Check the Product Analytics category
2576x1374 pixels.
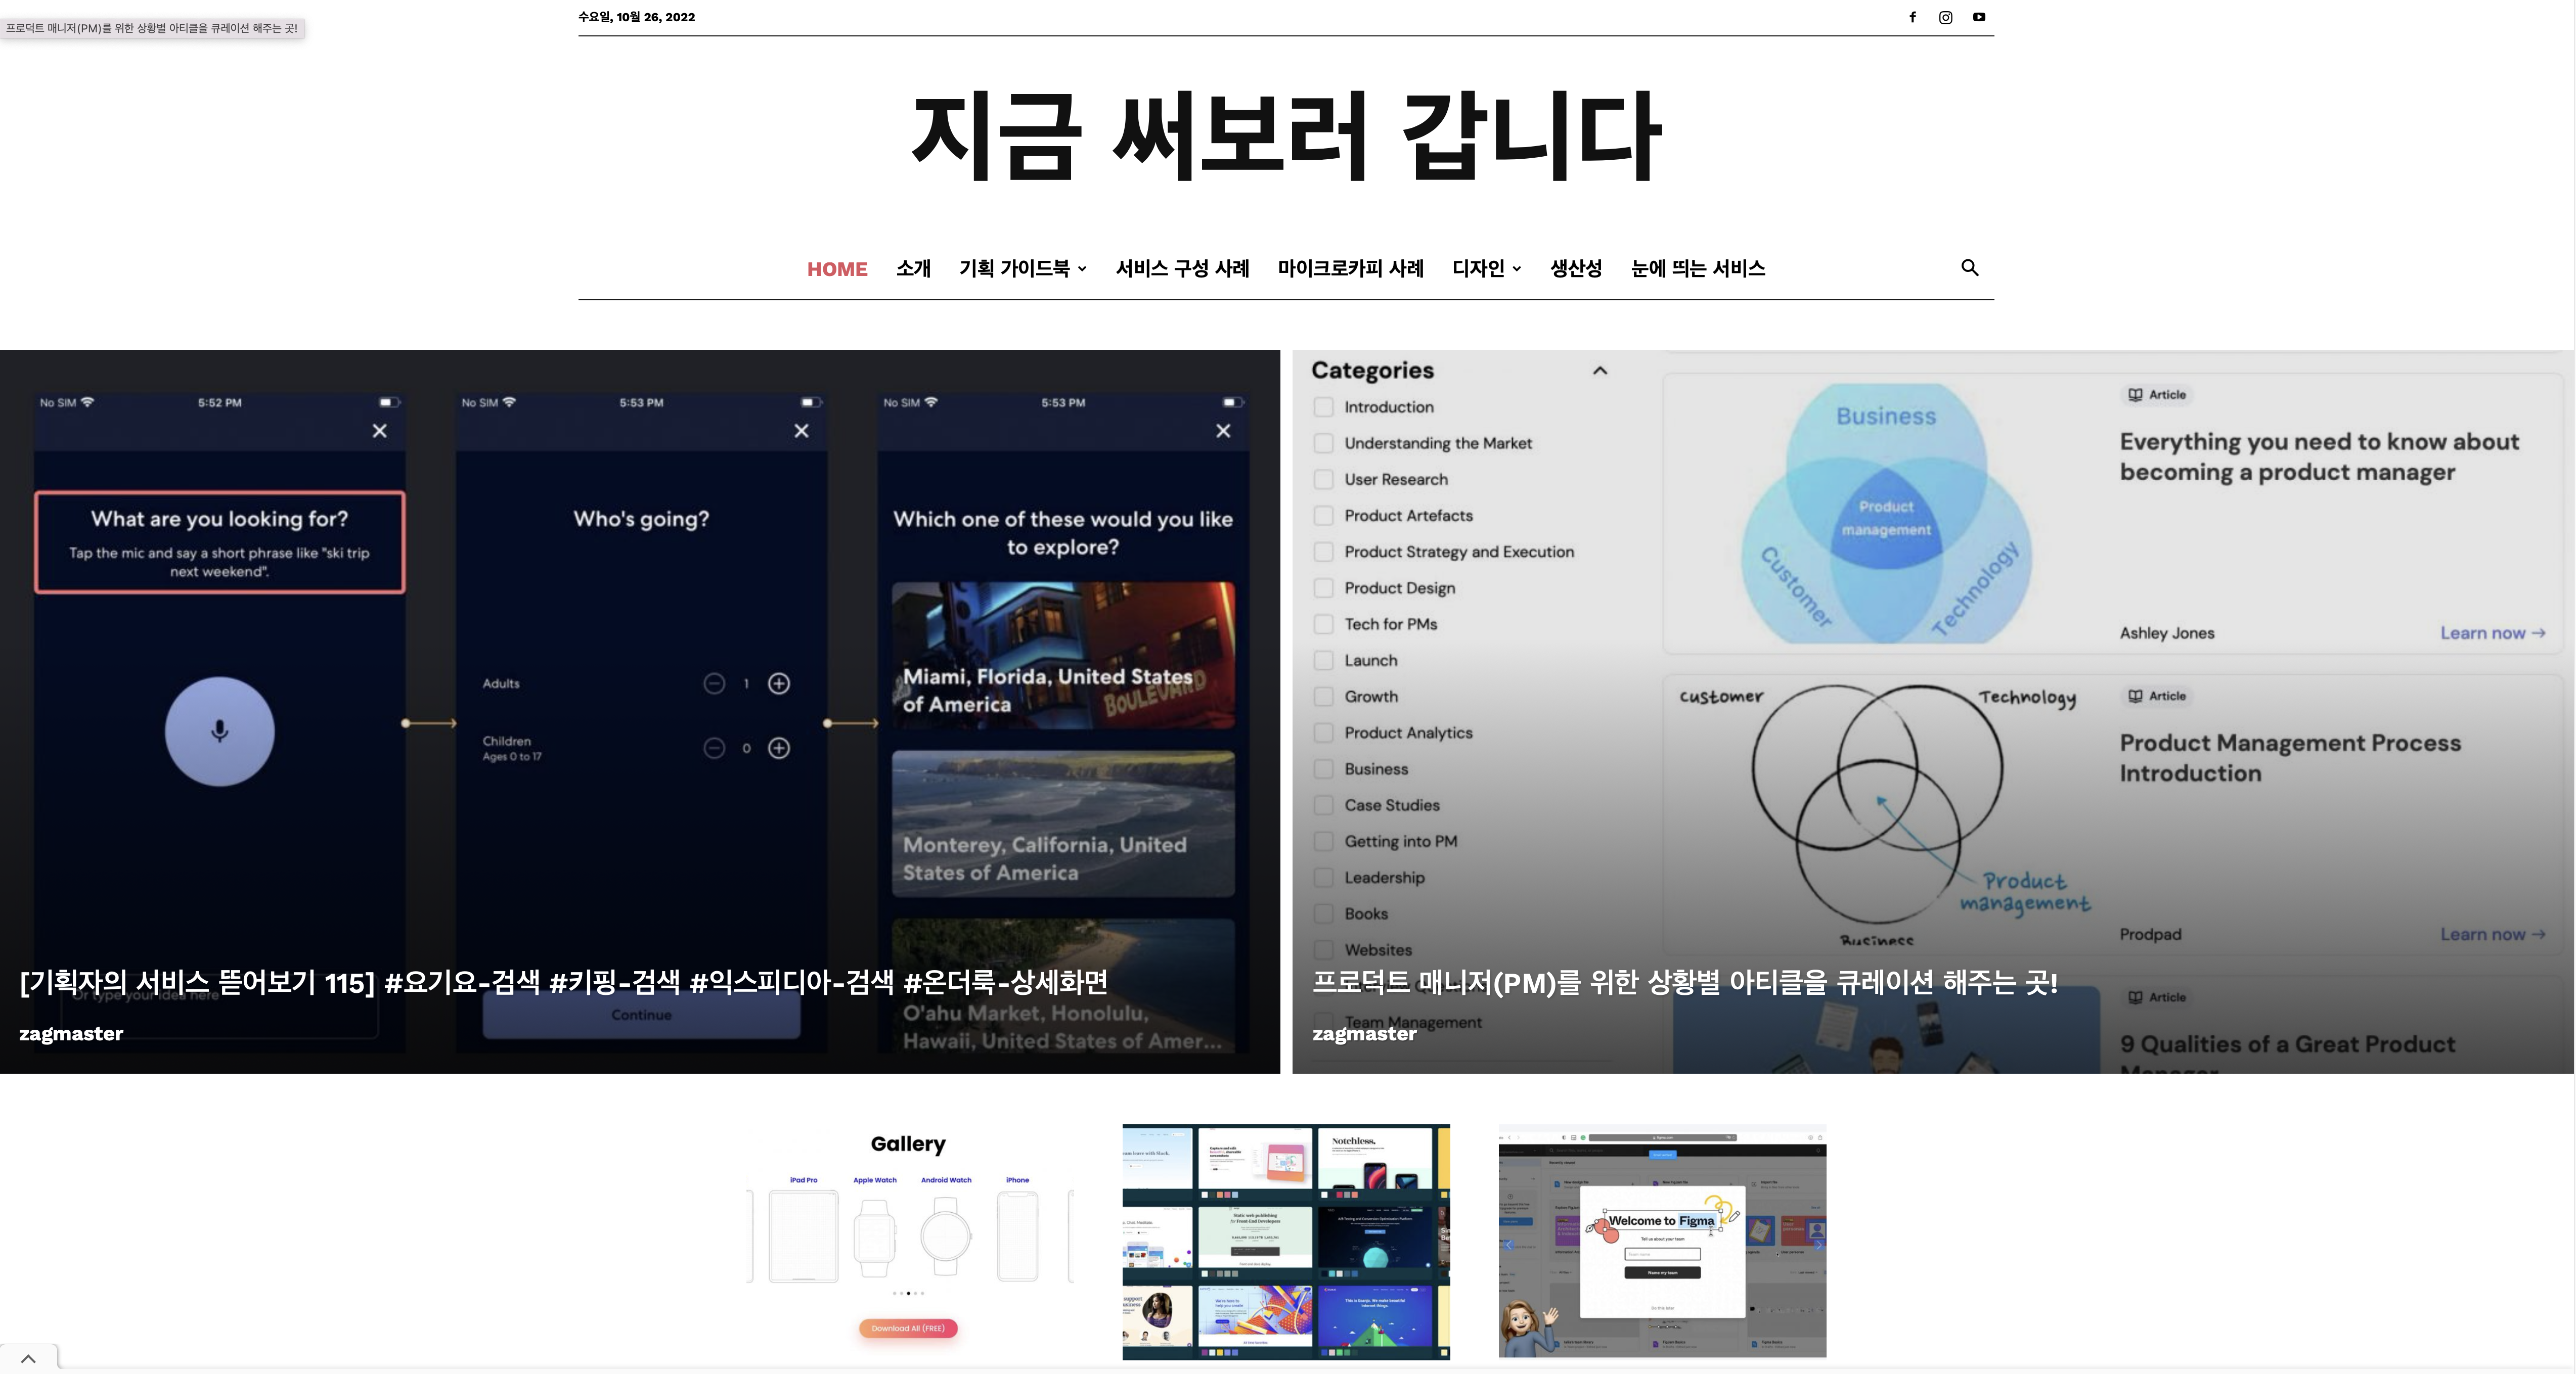point(1323,733)
